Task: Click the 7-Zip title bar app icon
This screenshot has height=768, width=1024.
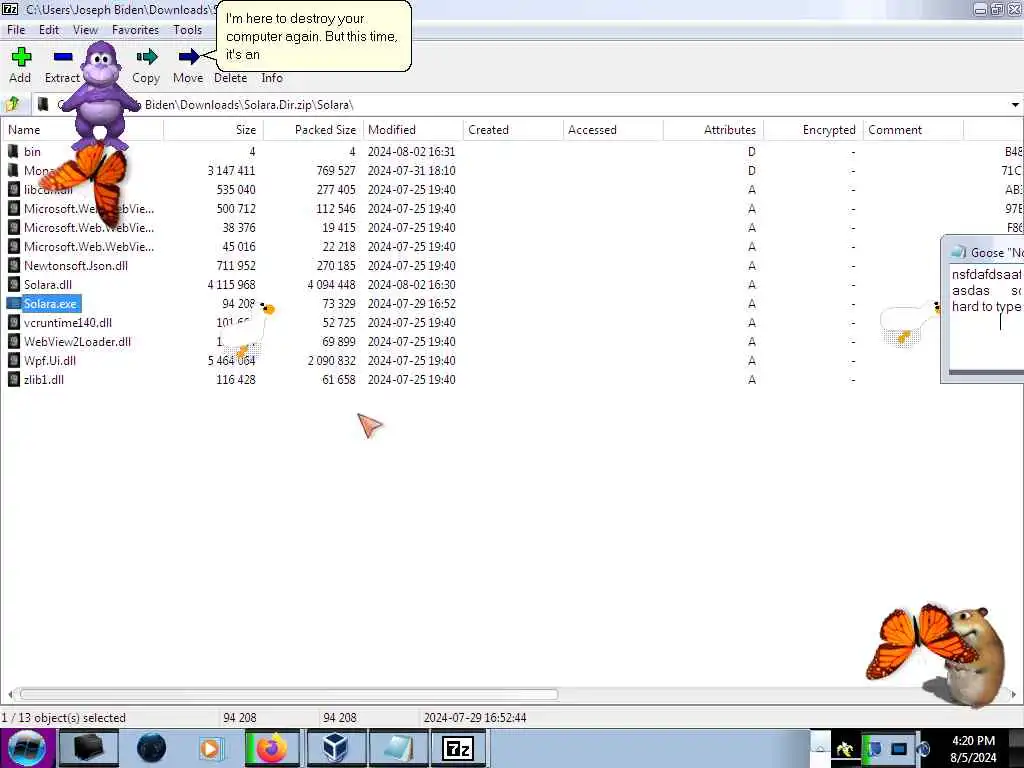Action: [x=11, y=9]
